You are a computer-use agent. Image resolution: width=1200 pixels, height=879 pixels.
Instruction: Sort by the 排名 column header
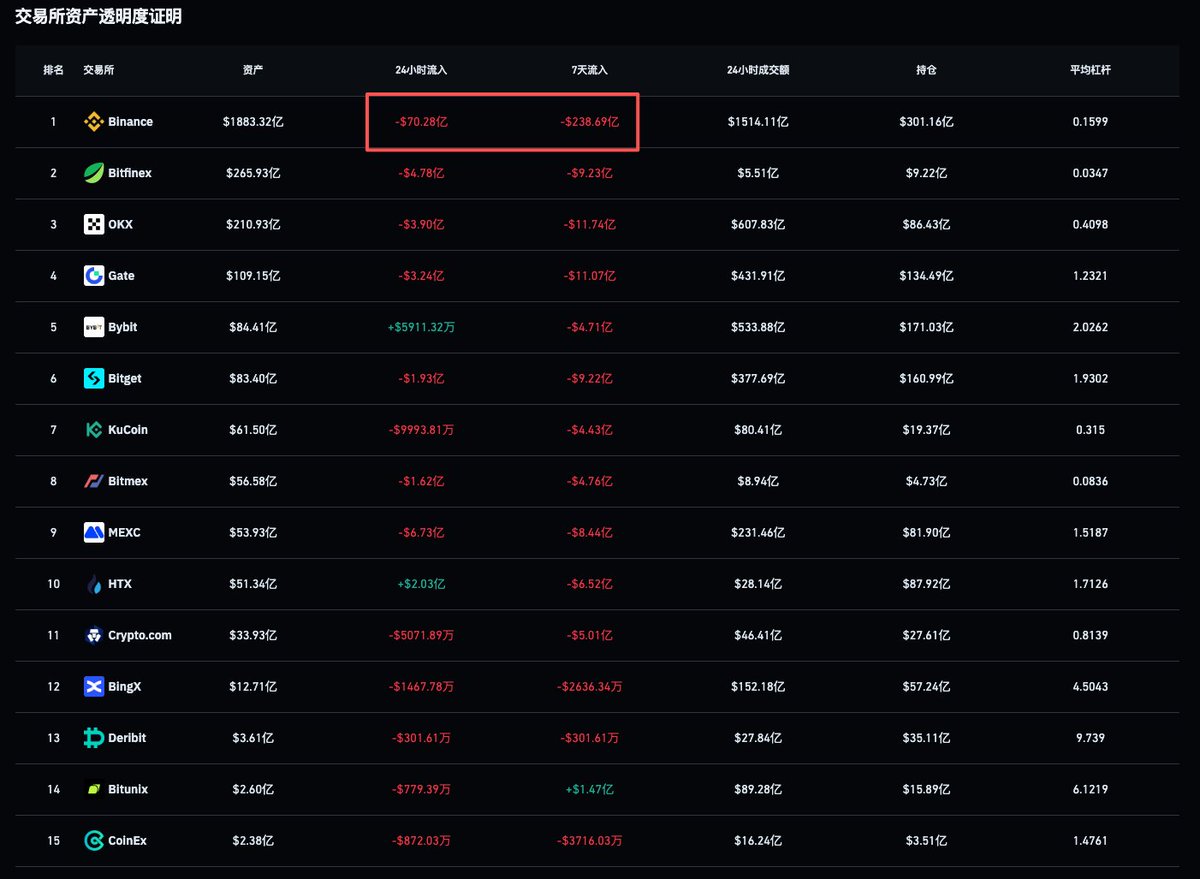click(x=53, y=70)
